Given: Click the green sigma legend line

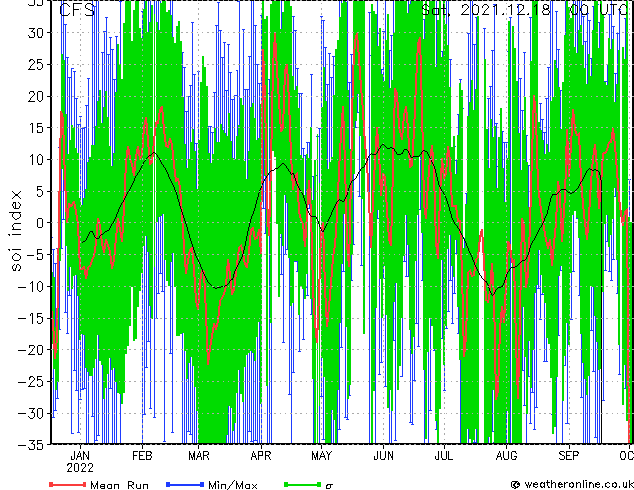Looking at the screenshot, I should 303,484.
